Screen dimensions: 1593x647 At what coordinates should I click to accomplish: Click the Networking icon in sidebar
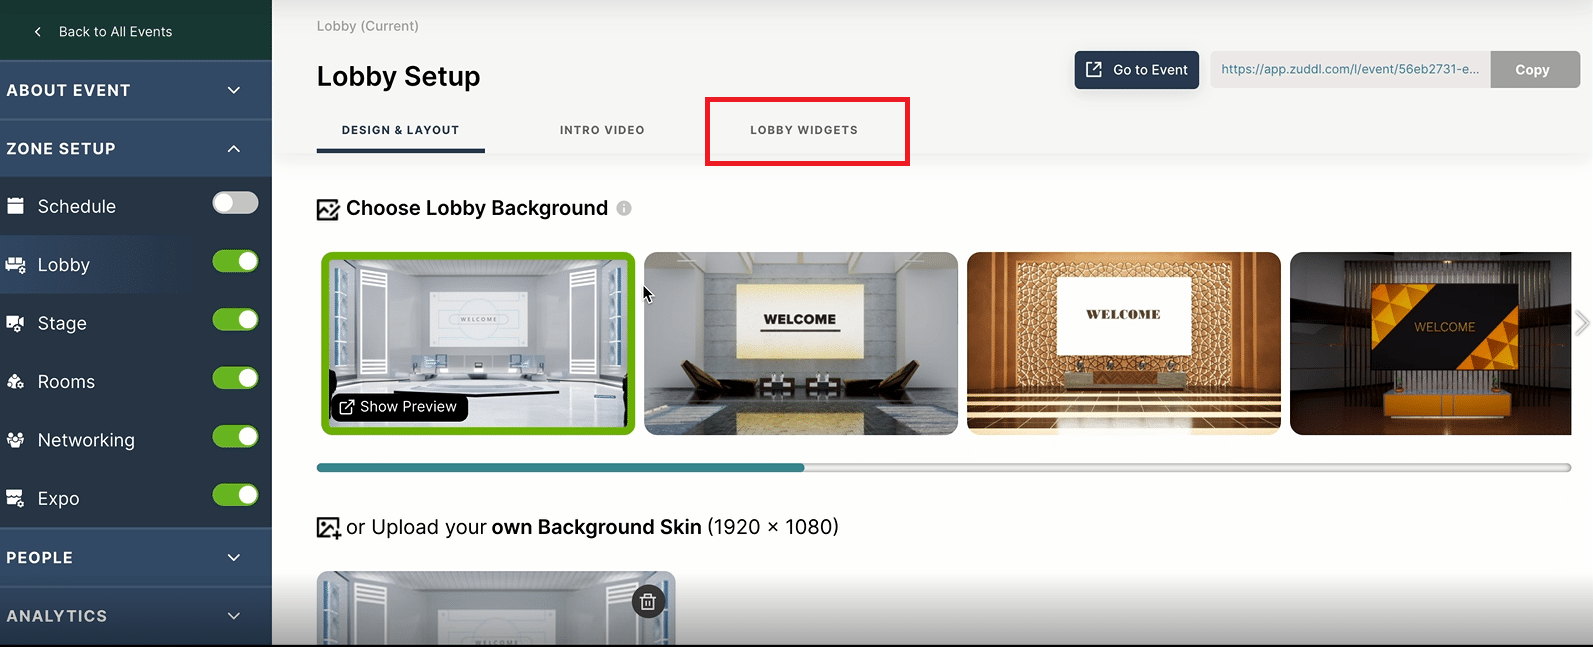pyautogui.click(x=16, y=440)
